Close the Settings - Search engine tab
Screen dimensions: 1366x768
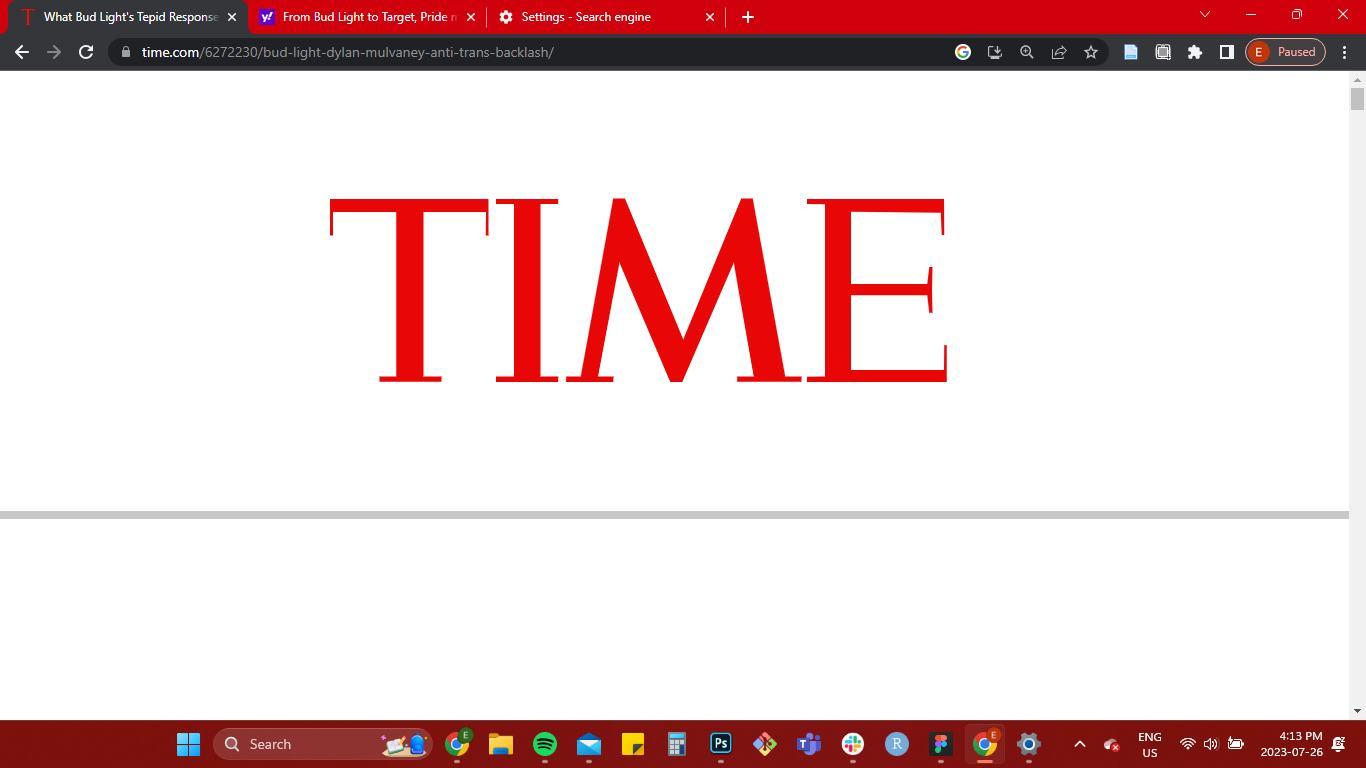(710, 17)
